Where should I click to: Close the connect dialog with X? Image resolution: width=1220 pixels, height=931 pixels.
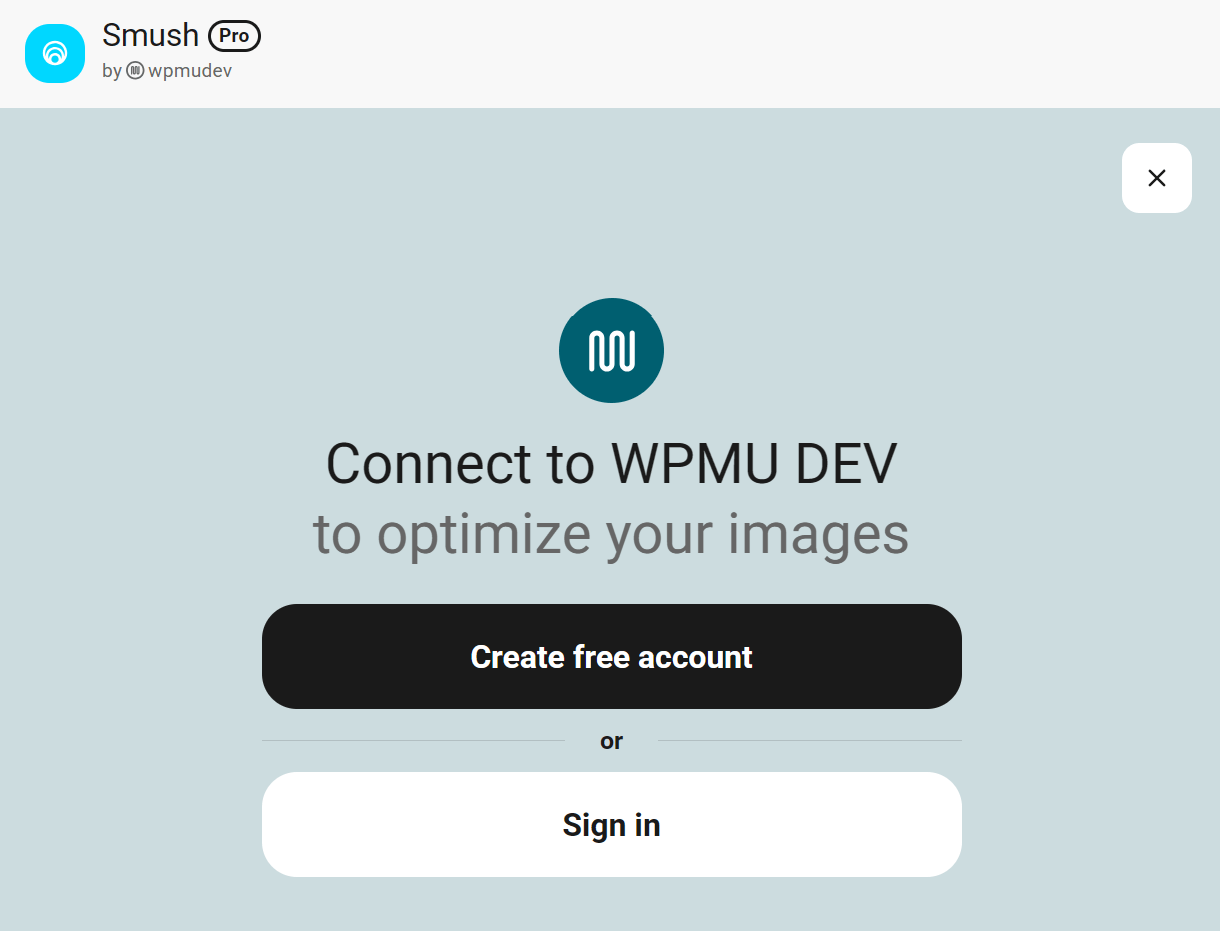pos(1157,178)
